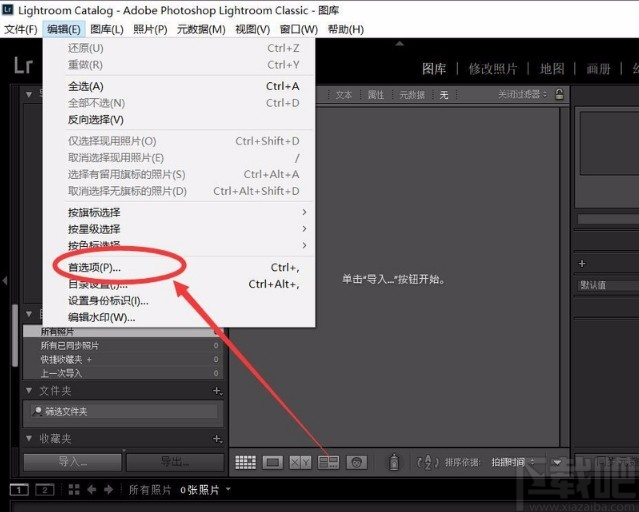Click 导入... button
Screen dimensions: 639x512
pyautogui.click(x=73, y=462)
